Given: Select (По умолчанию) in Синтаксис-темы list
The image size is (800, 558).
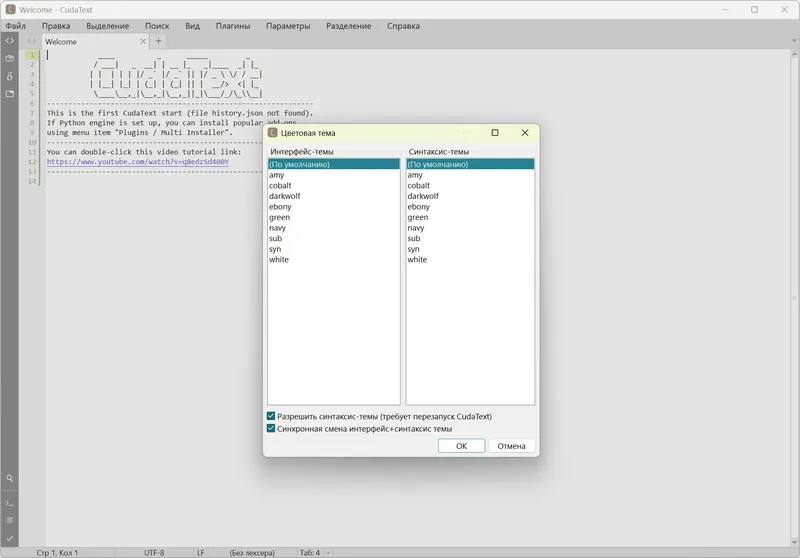Looking at the screenshot, I should point(470,164).
